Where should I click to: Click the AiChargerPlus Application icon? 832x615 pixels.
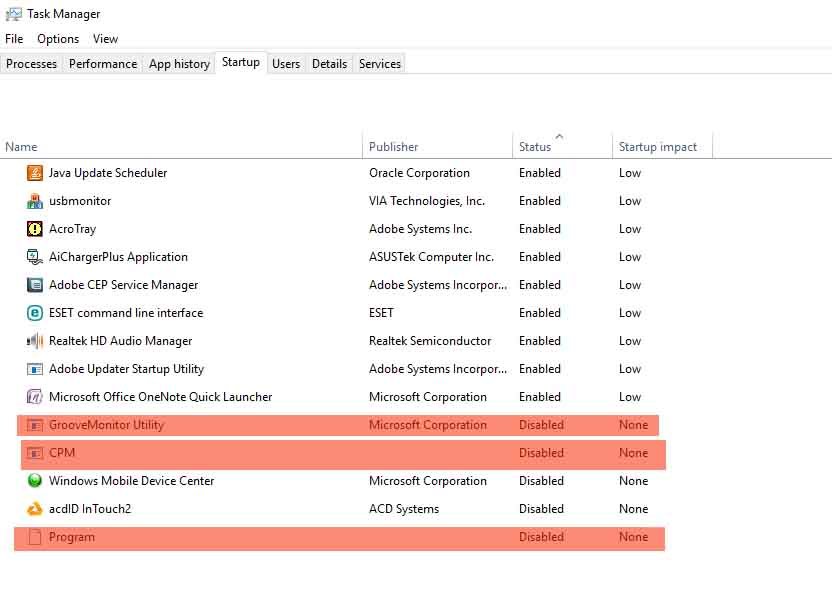(35, 257)
